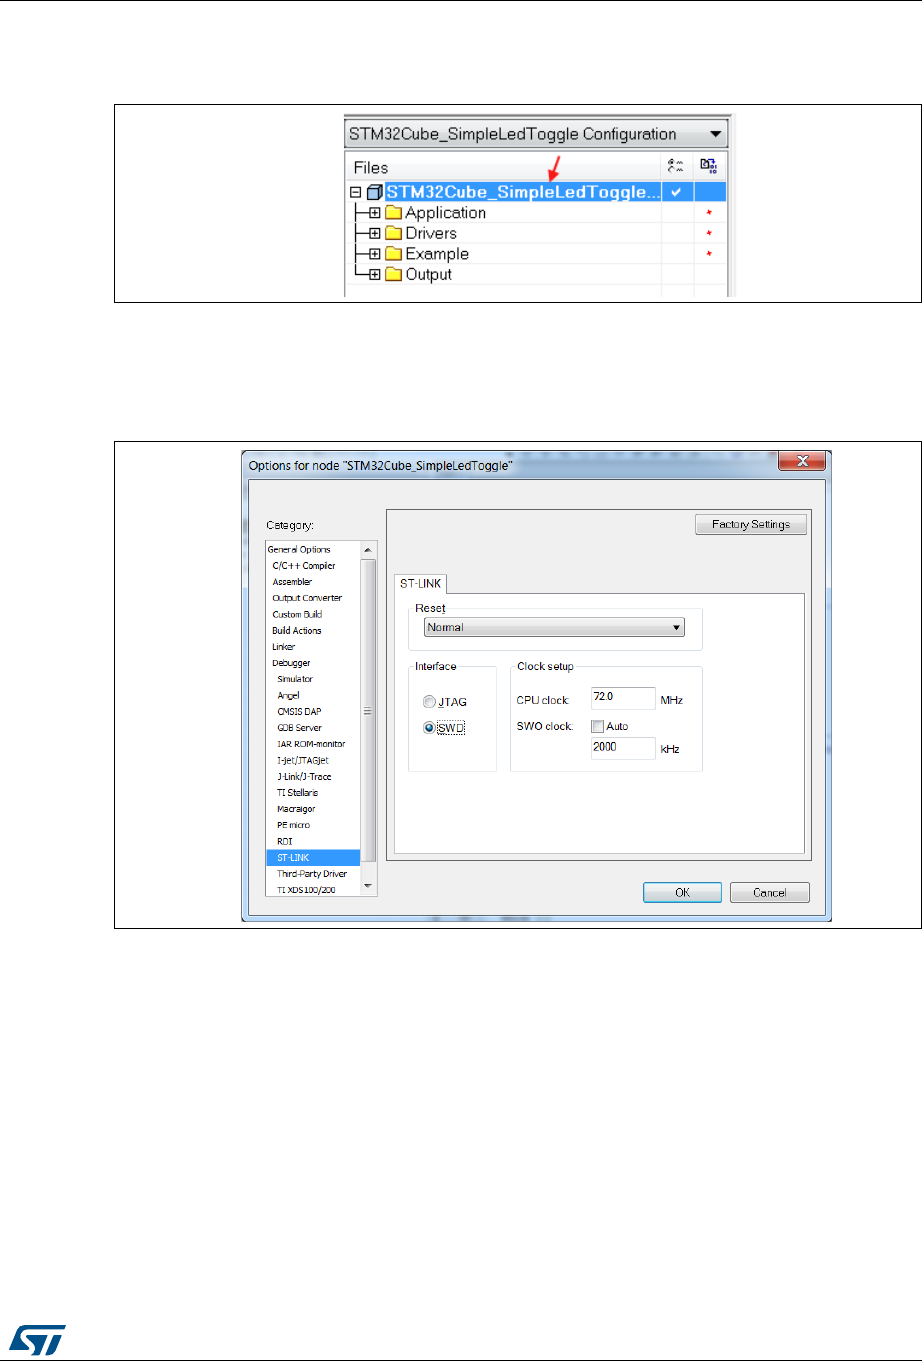Enable the SWO clock Auto checkbox
Viewport: 922px width, 1361px height.
[598, 727]
